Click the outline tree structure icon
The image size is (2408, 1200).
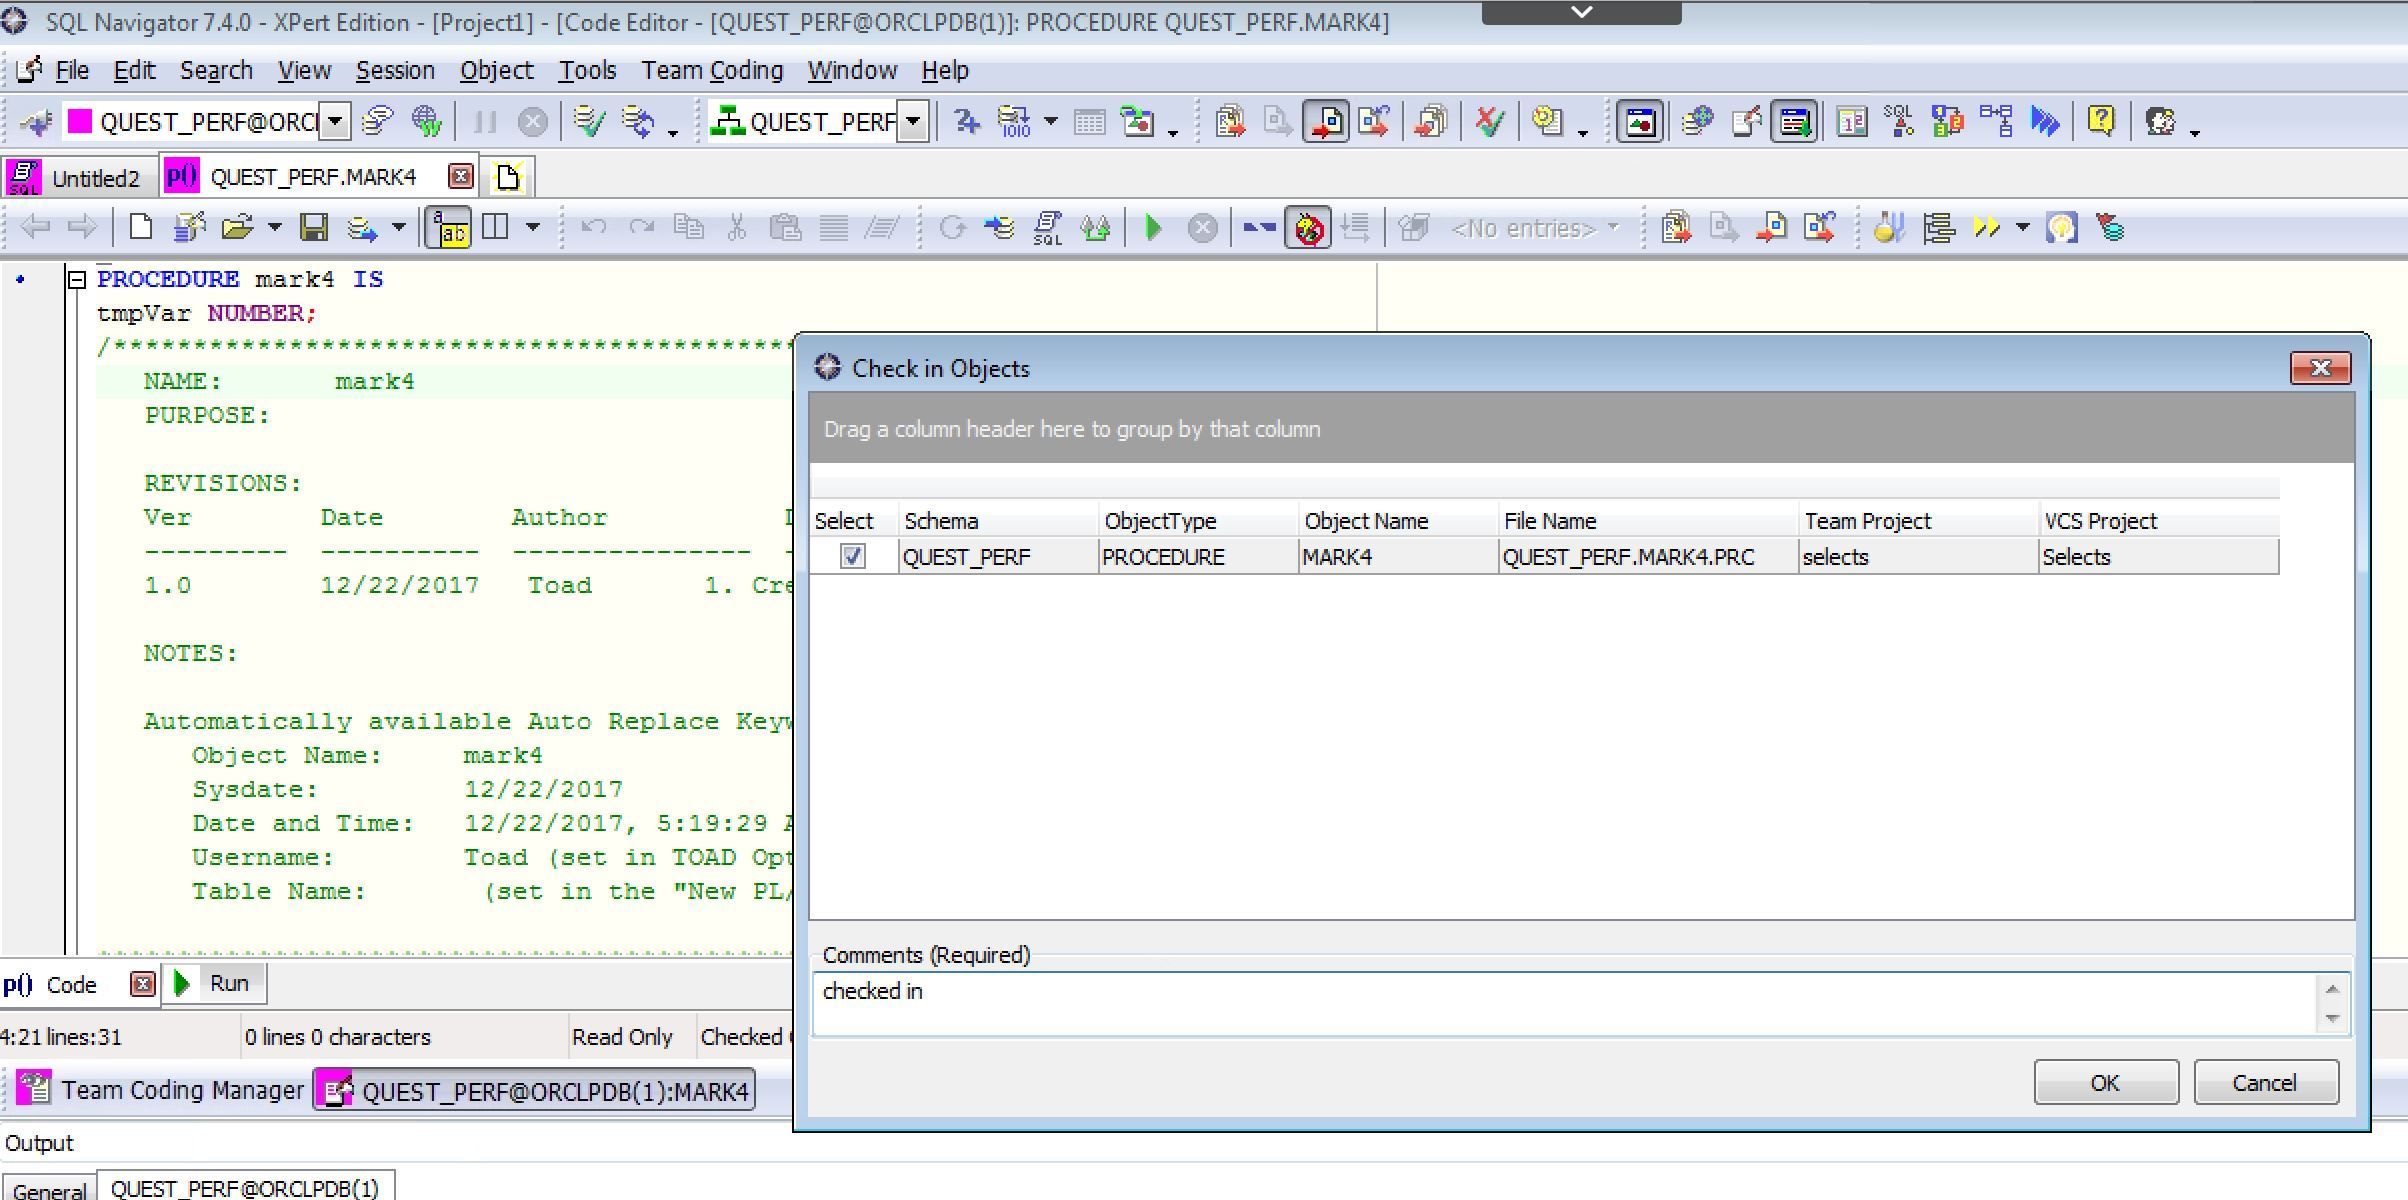coord(1938,228)
